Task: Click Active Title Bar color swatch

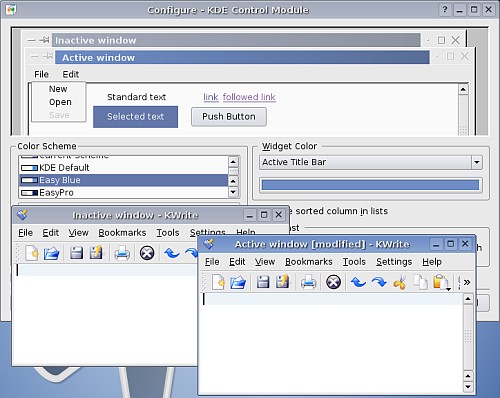Action: (x=370, y=185)
